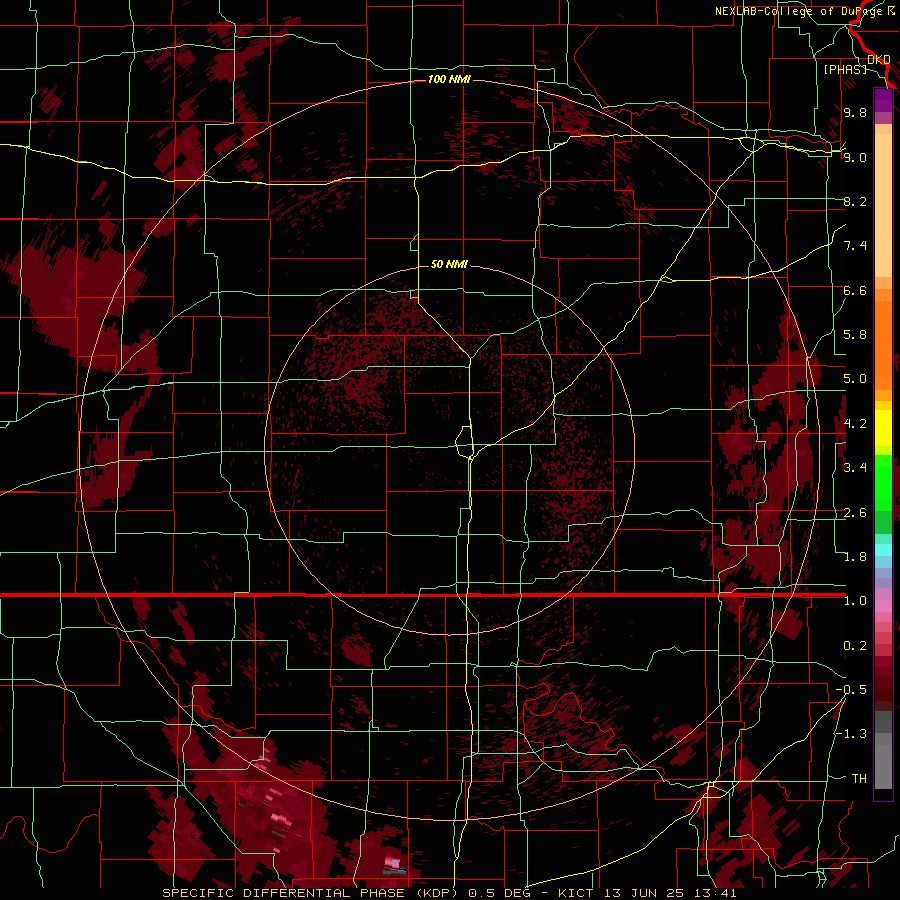Select the 2.6 scale label
This screenshot has height=900, width=900.
click(x=855, y=513)
